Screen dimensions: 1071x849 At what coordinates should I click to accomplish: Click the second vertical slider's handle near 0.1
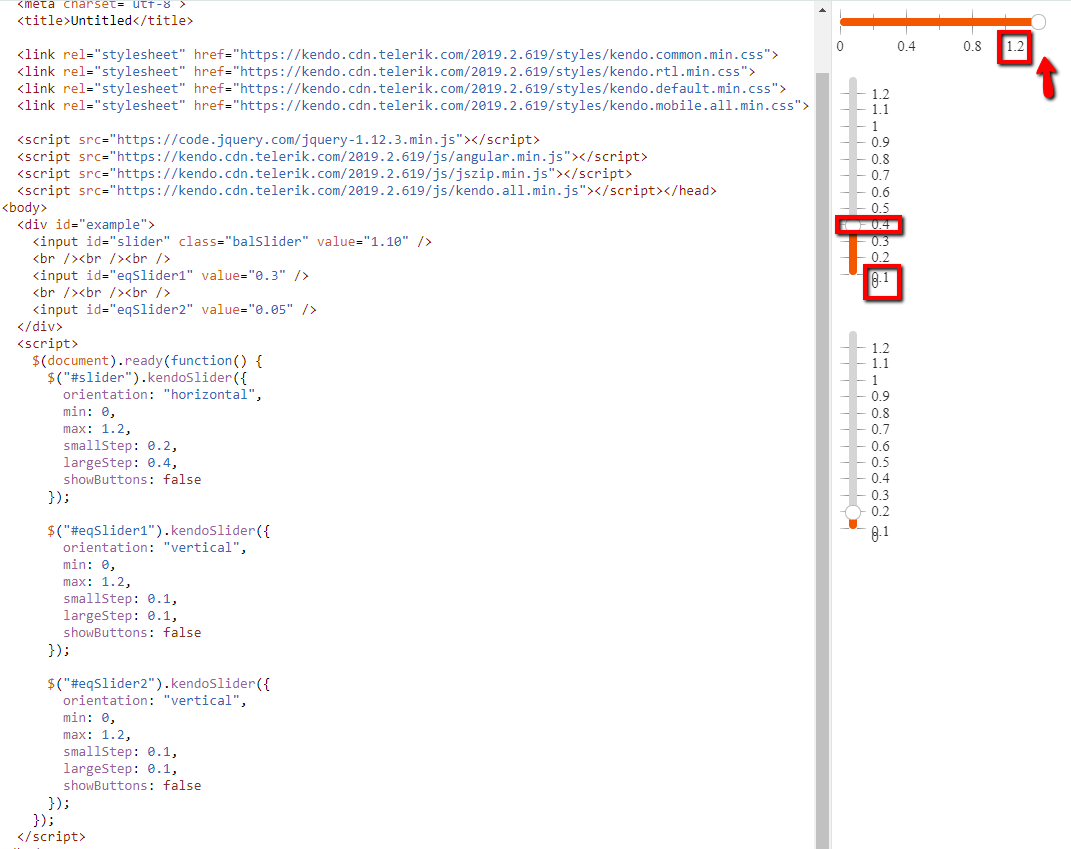pyautogui.click(x=851, y=511)
